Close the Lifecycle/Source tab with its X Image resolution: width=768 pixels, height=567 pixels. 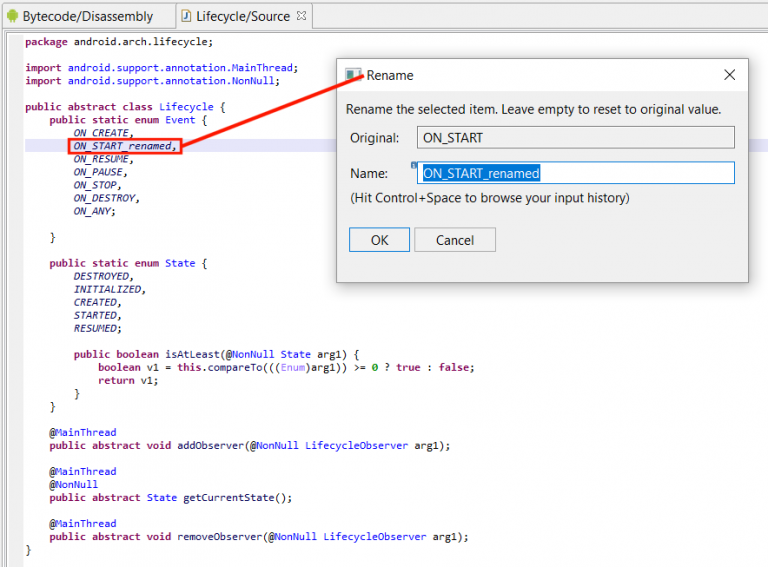coord(302,16)
